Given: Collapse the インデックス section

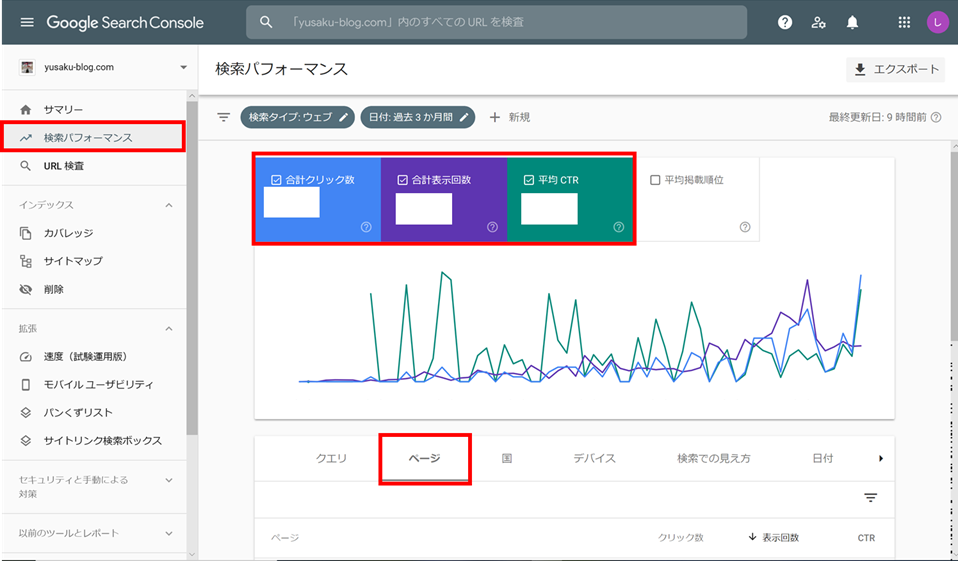Looking at the screenshot, I should [169, 205].
